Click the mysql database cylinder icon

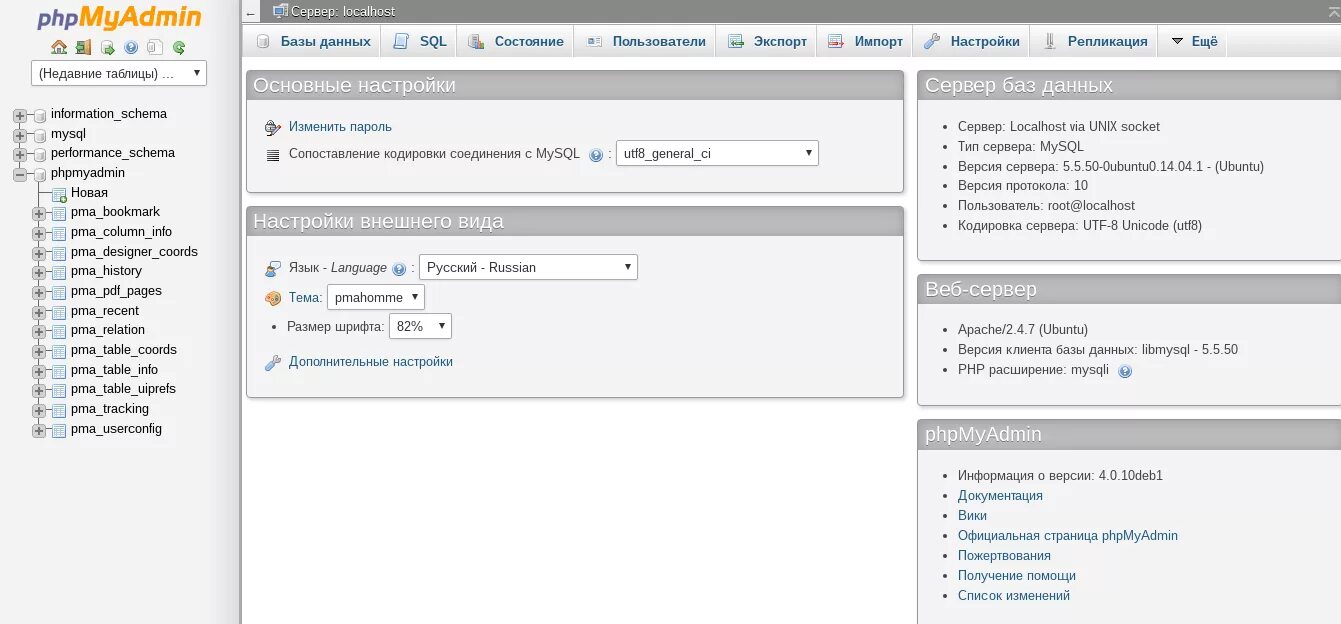click(40, 135)
